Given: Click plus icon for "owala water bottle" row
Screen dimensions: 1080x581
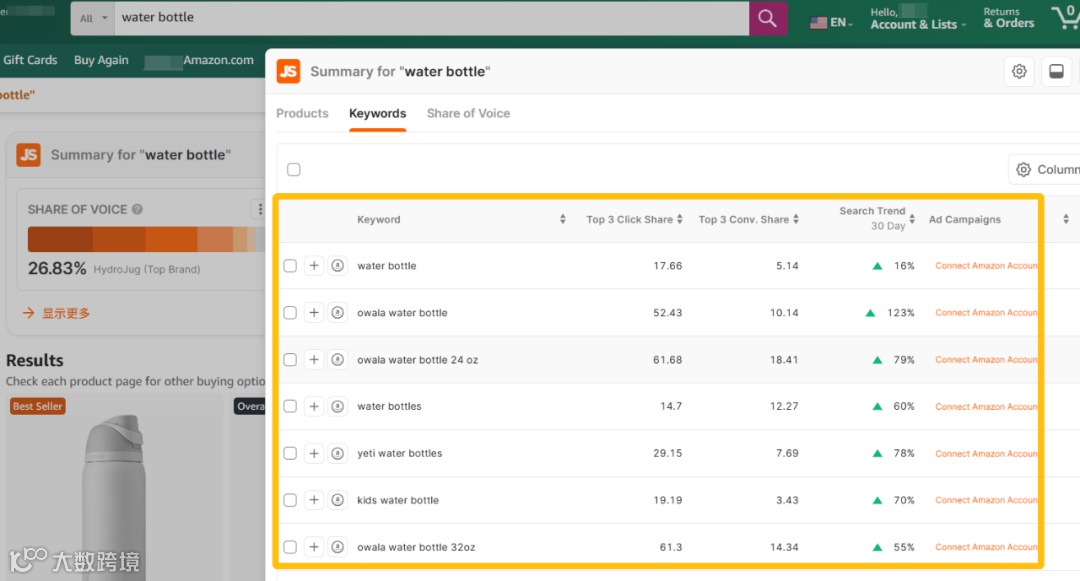Looking at the screenshot, I should 314,313.
